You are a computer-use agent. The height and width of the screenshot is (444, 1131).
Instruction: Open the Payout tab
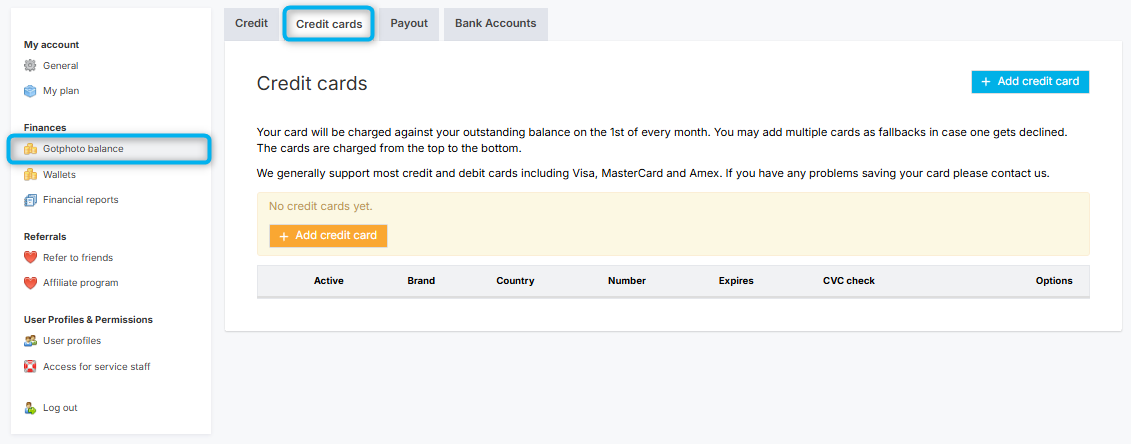click(x=409, y=24)
